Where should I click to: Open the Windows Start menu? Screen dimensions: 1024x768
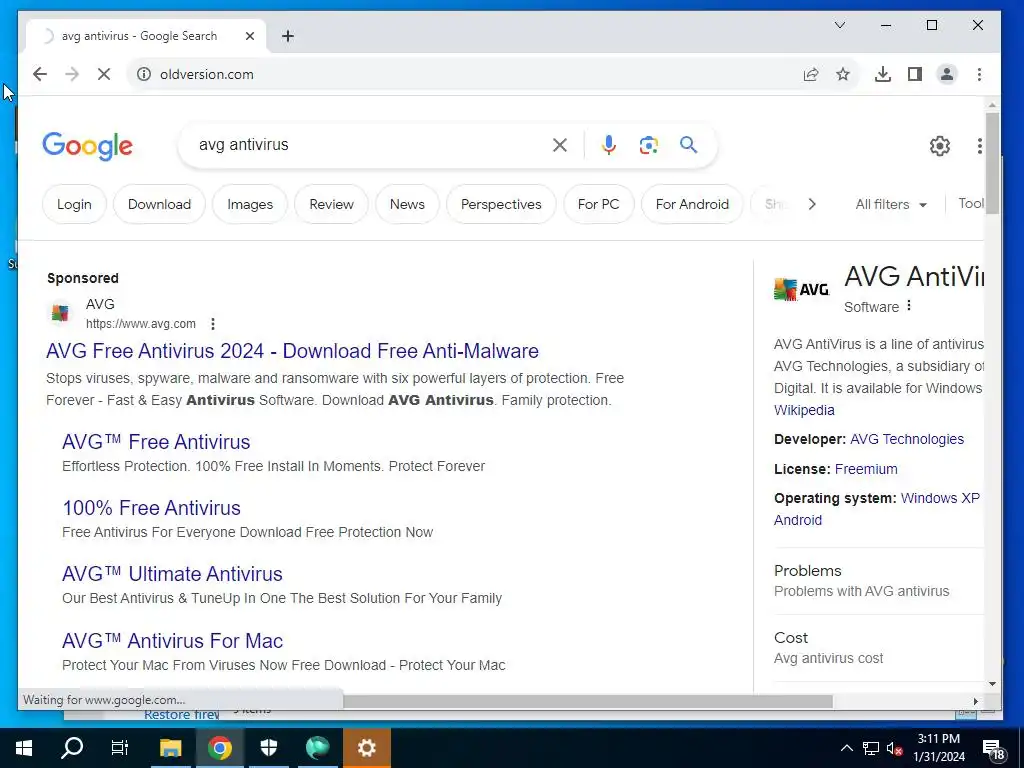[x=24, y=748]
